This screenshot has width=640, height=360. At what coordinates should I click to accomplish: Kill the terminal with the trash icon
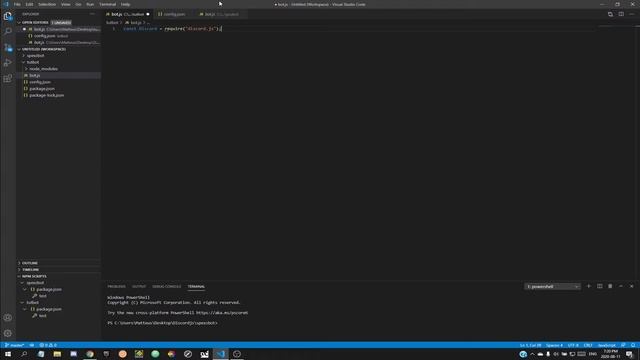pos(610,286)
